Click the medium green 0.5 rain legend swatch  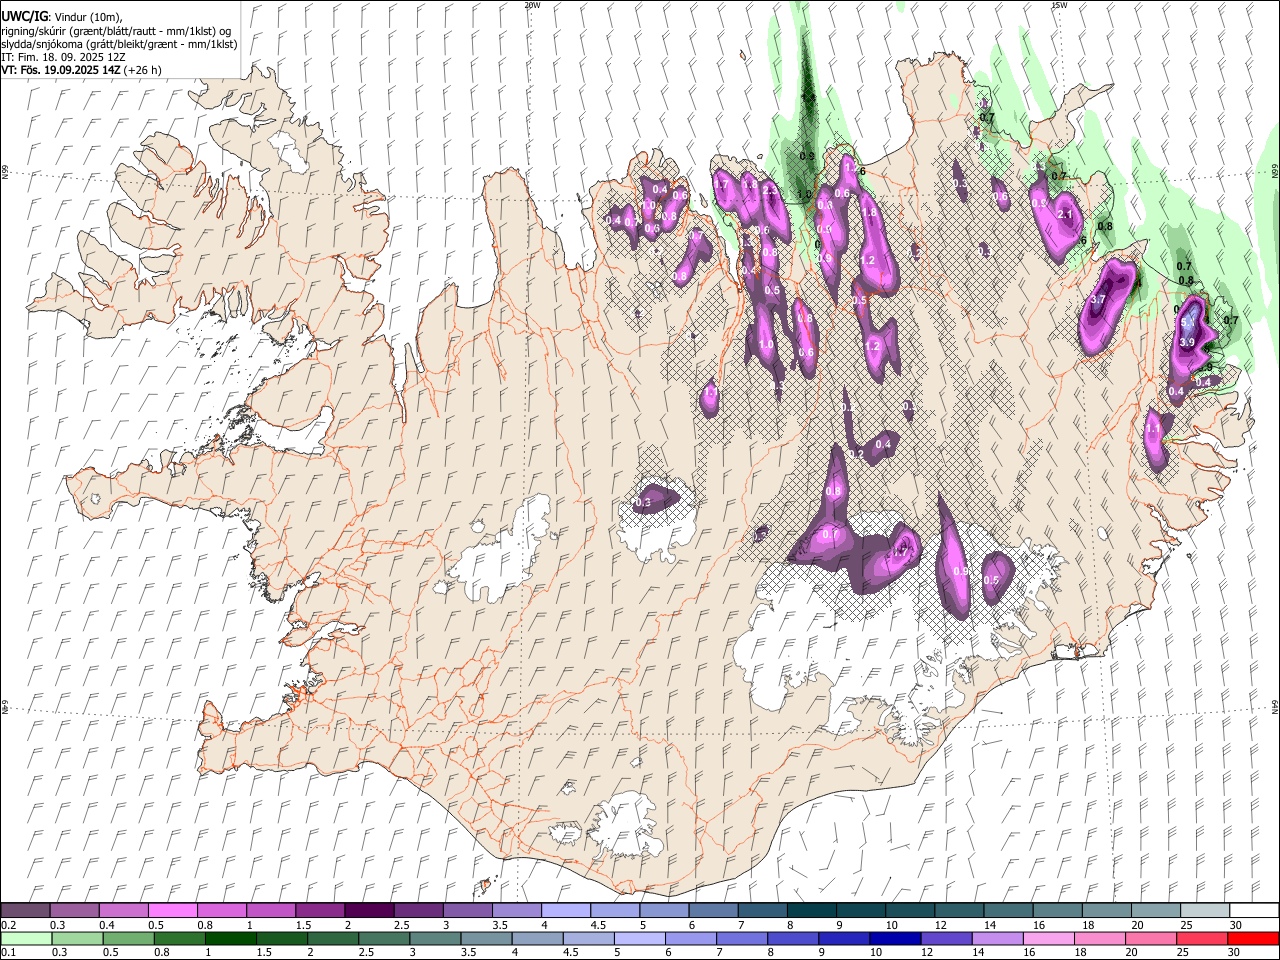click(x=128, y=938)
